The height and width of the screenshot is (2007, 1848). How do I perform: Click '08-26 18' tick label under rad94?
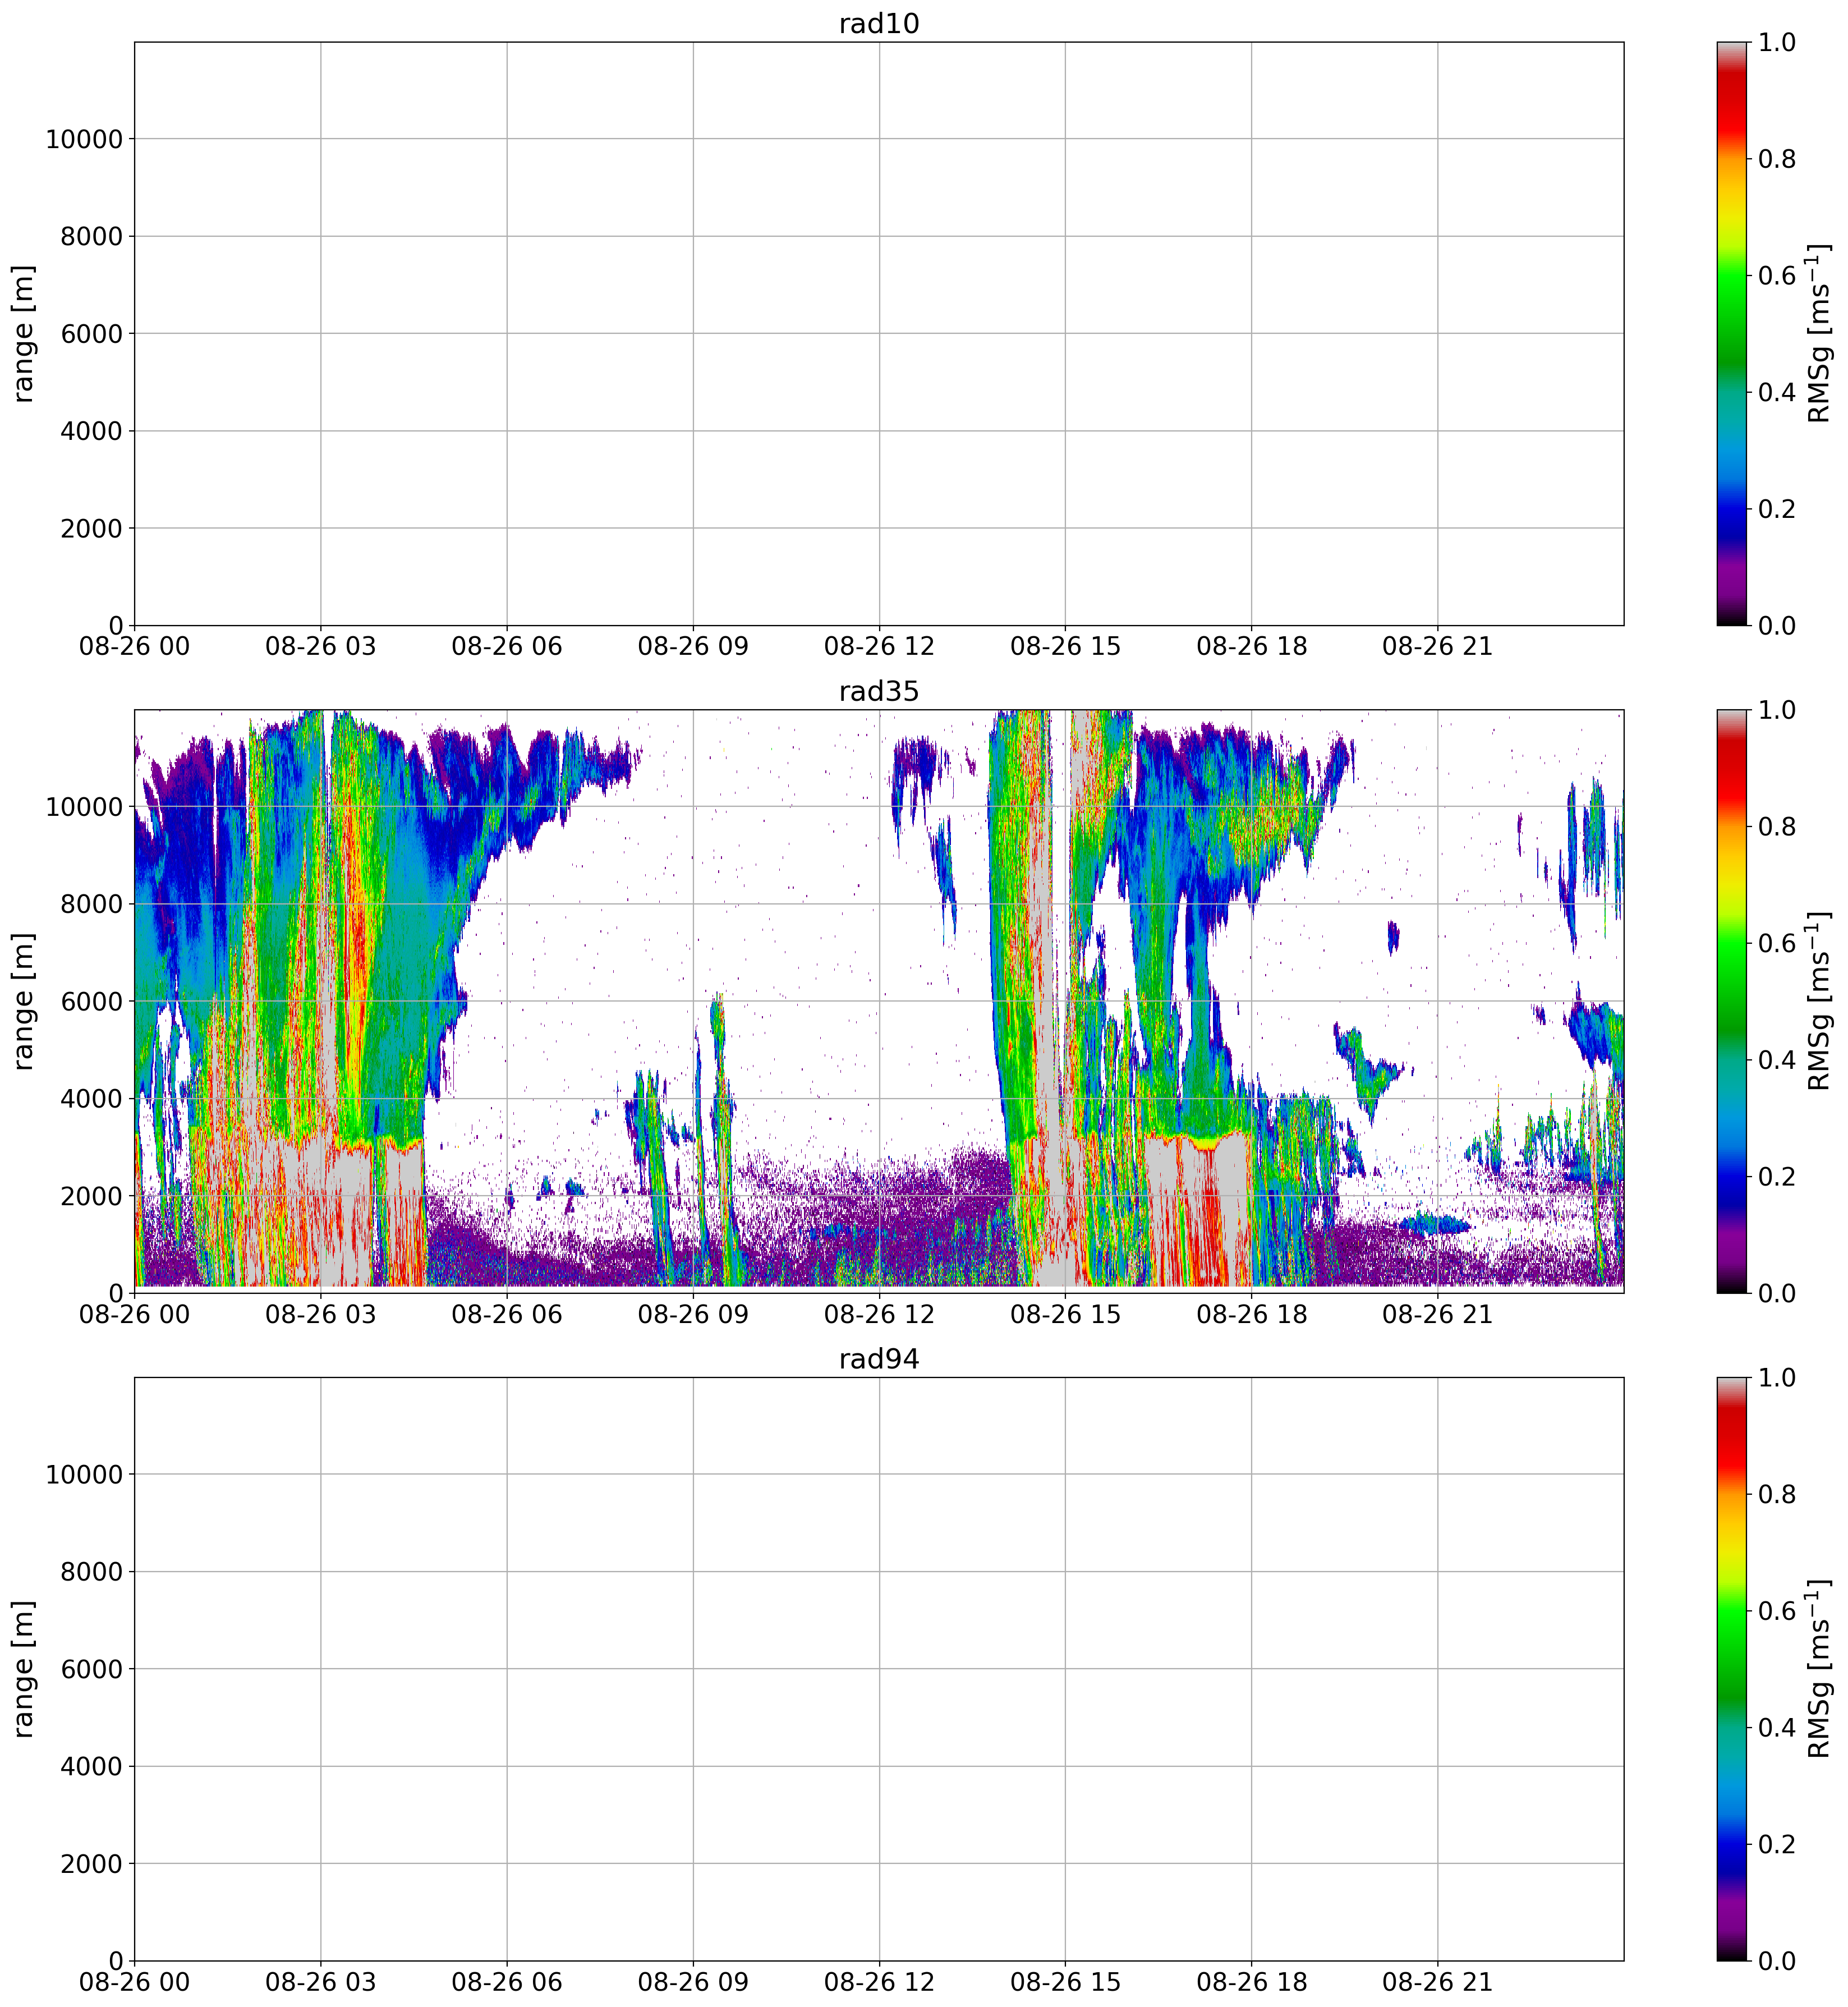[1251, 1982]
